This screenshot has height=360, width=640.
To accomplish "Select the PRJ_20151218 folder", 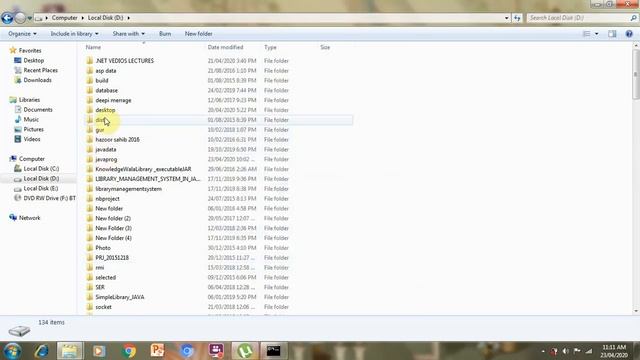I will pyautogui.click(x=112, y=258).
